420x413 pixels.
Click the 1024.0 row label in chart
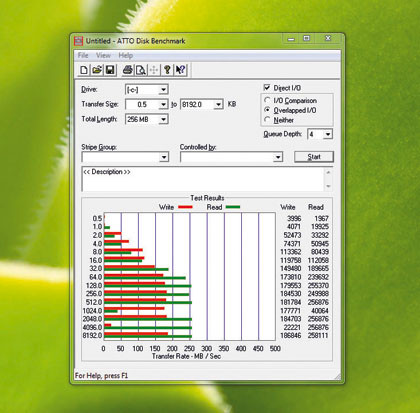point(92,311)
